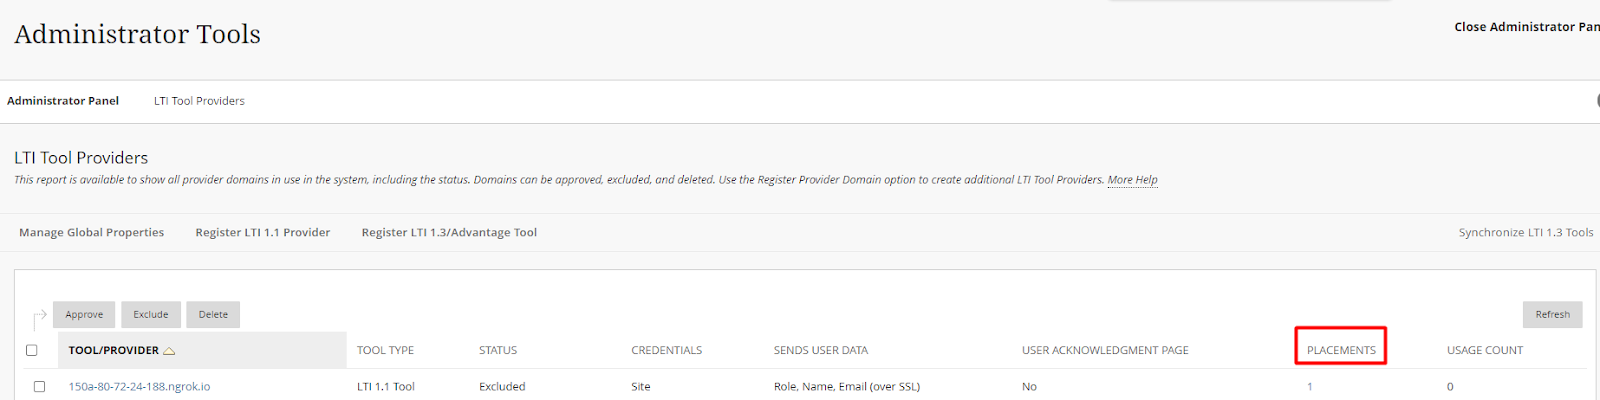Viewport: 1600px width, 400px height.
Task: Click the sort arrow beside Tool/Provider
Action: click(169, 351)
